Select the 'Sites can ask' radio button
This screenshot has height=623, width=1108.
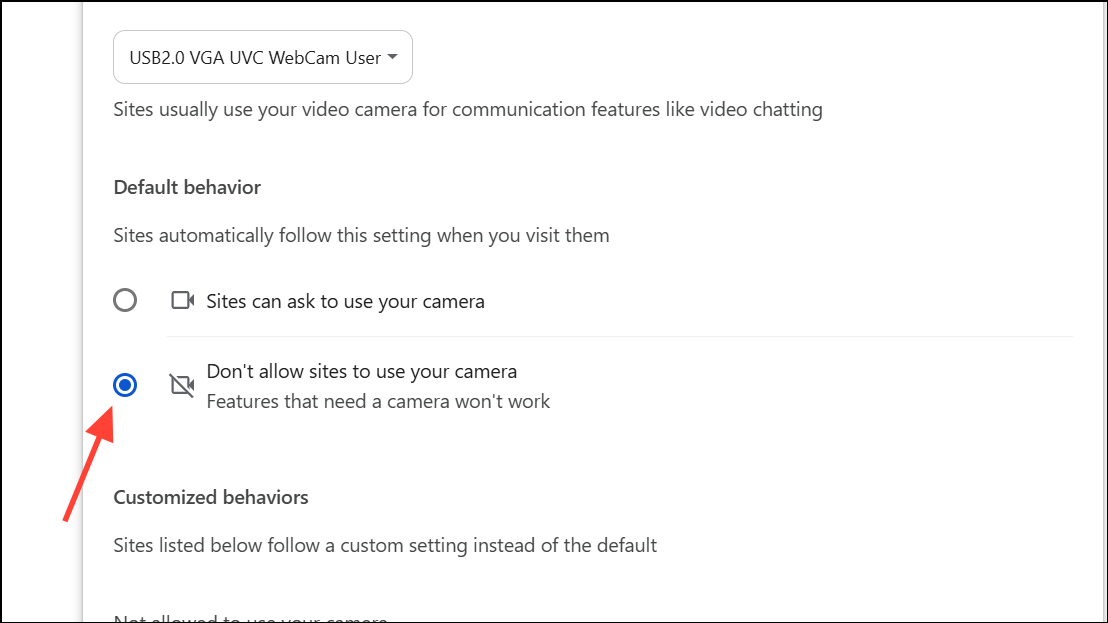[x=125, y=300]
